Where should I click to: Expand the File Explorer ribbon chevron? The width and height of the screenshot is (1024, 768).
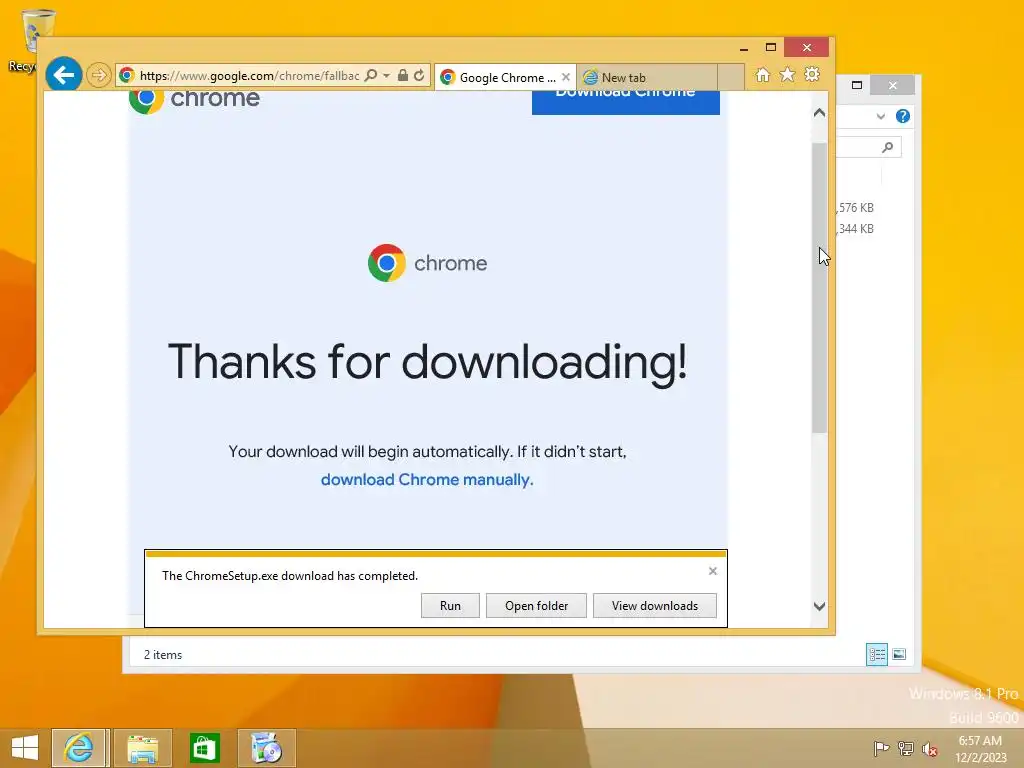880,116
